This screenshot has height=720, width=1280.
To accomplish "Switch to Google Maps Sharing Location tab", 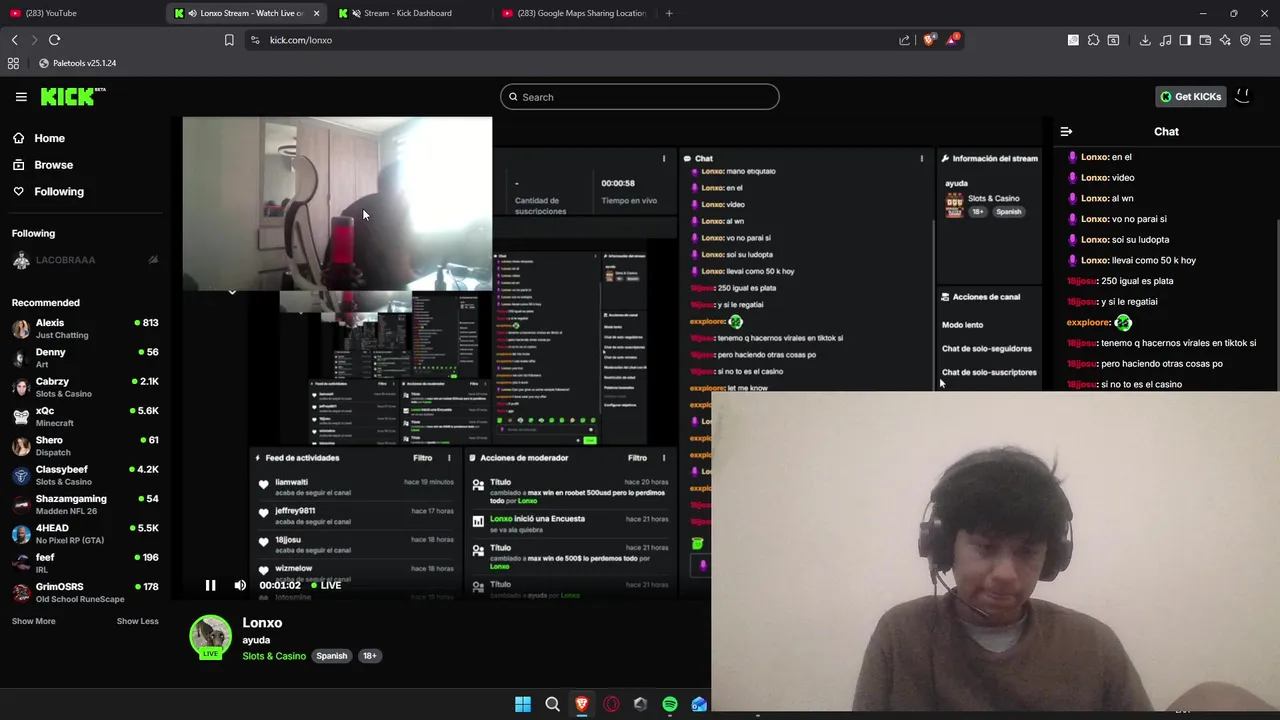I will point(573,13).
